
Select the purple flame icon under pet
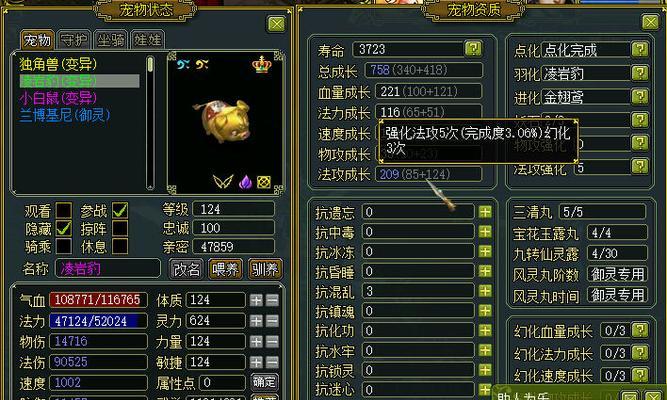pos(245,182)
